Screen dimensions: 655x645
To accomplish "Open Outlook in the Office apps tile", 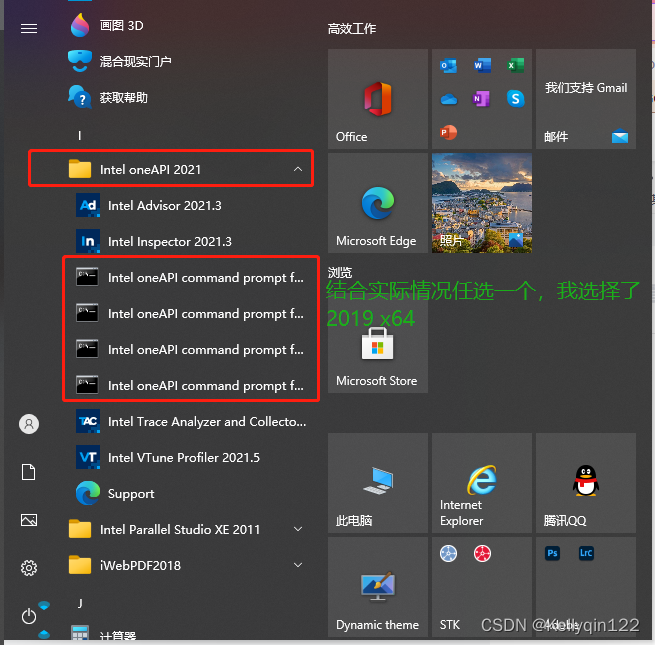I will (x=448, y=66).
